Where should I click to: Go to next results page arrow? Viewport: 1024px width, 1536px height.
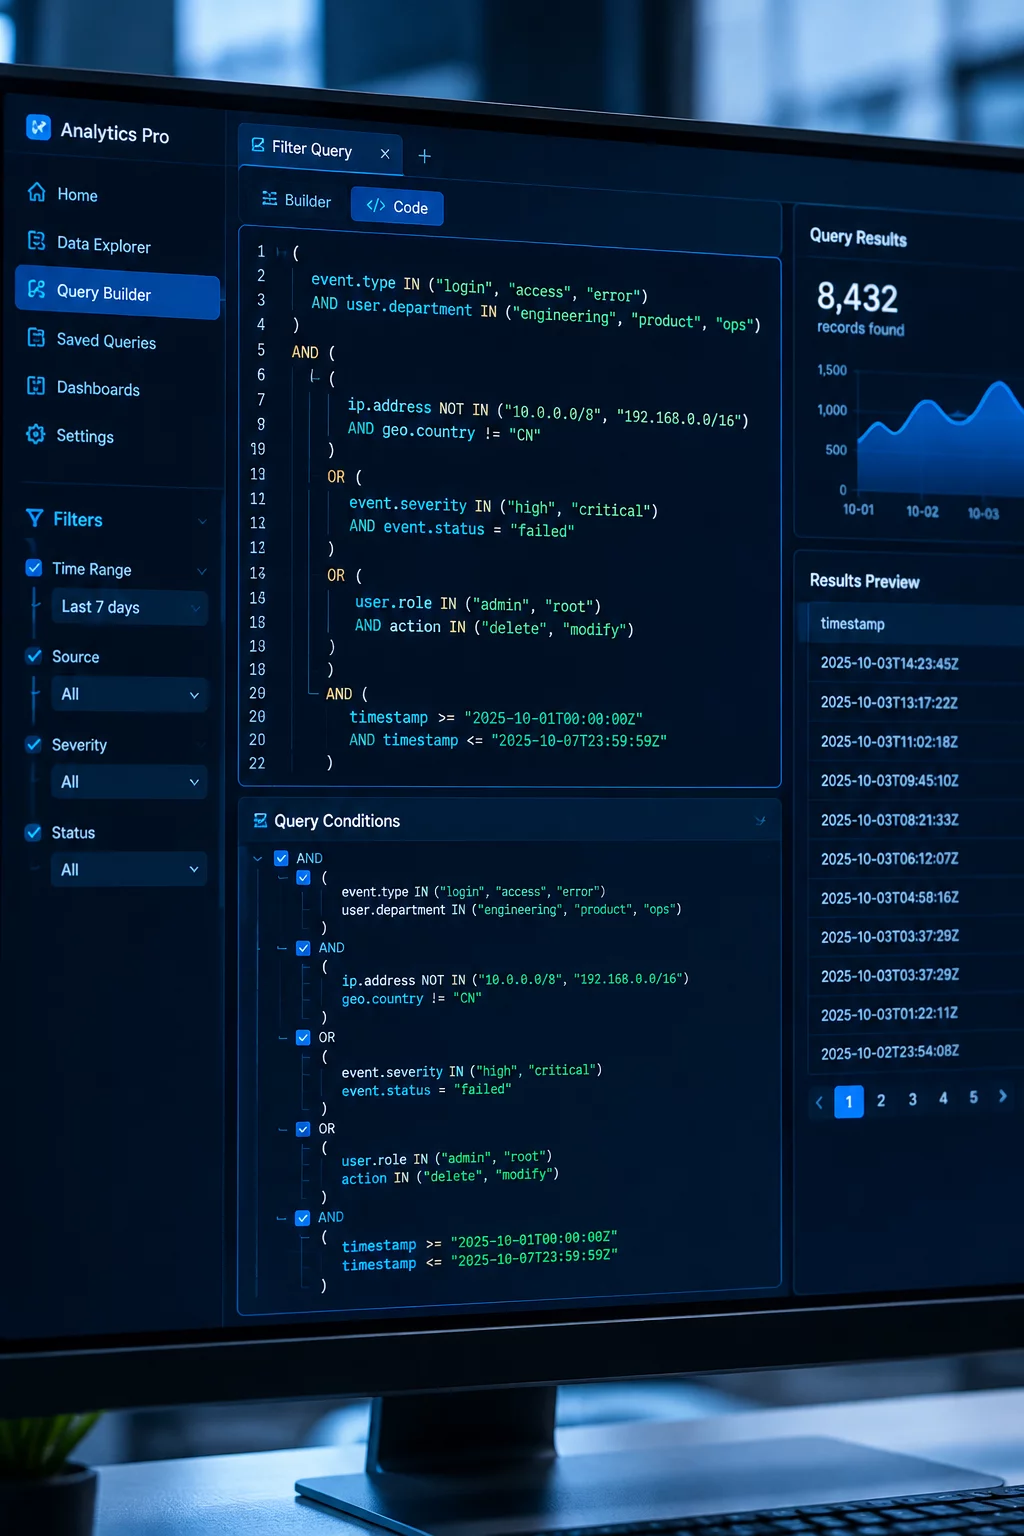click(1003, 1096)
